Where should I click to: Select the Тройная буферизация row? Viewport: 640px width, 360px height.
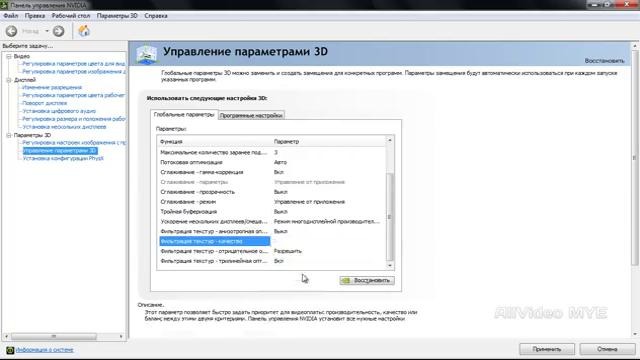pyautogui.click(x=271, y=212)
